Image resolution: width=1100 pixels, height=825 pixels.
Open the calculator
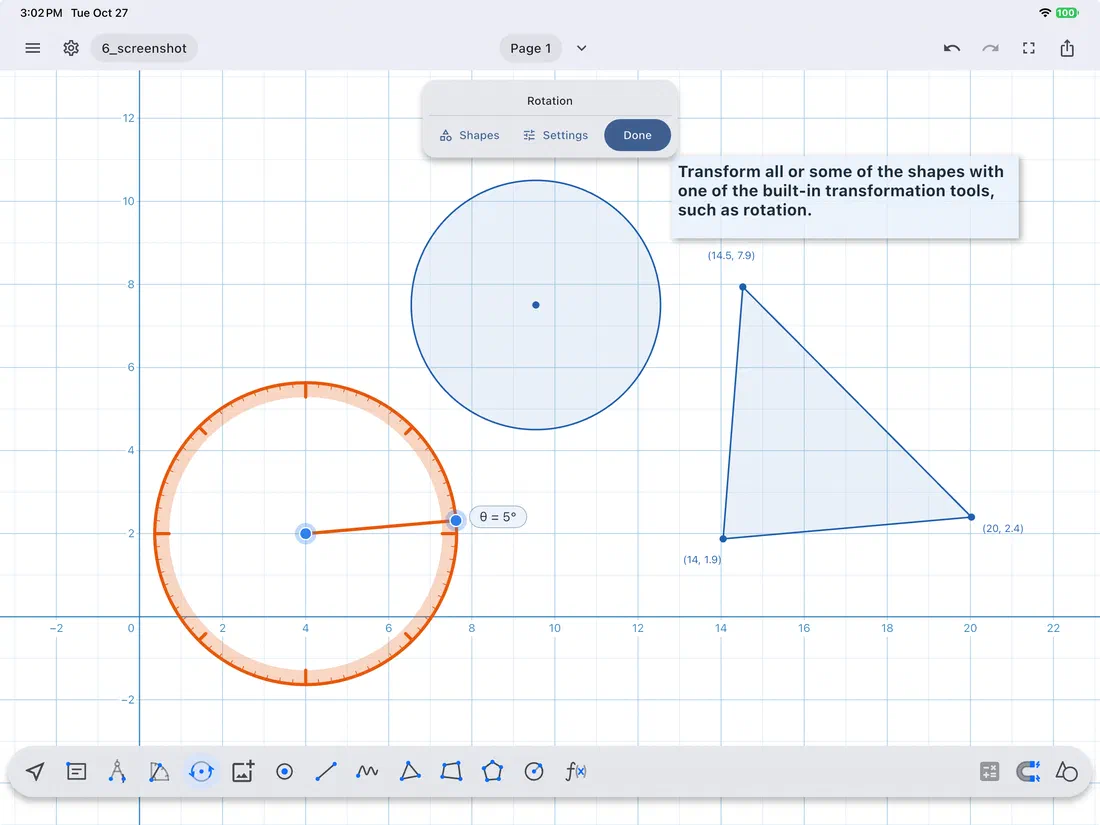[989, 772]
